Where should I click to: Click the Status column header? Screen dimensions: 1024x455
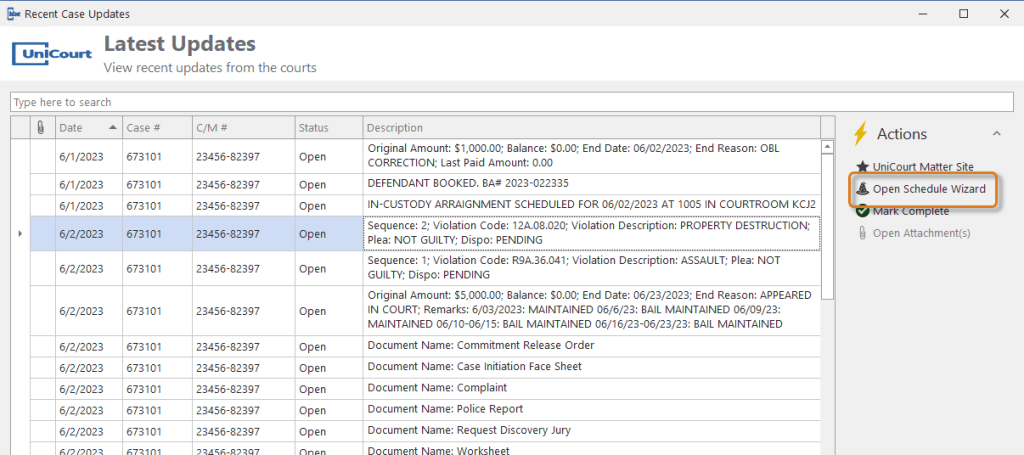pos(328,128)
